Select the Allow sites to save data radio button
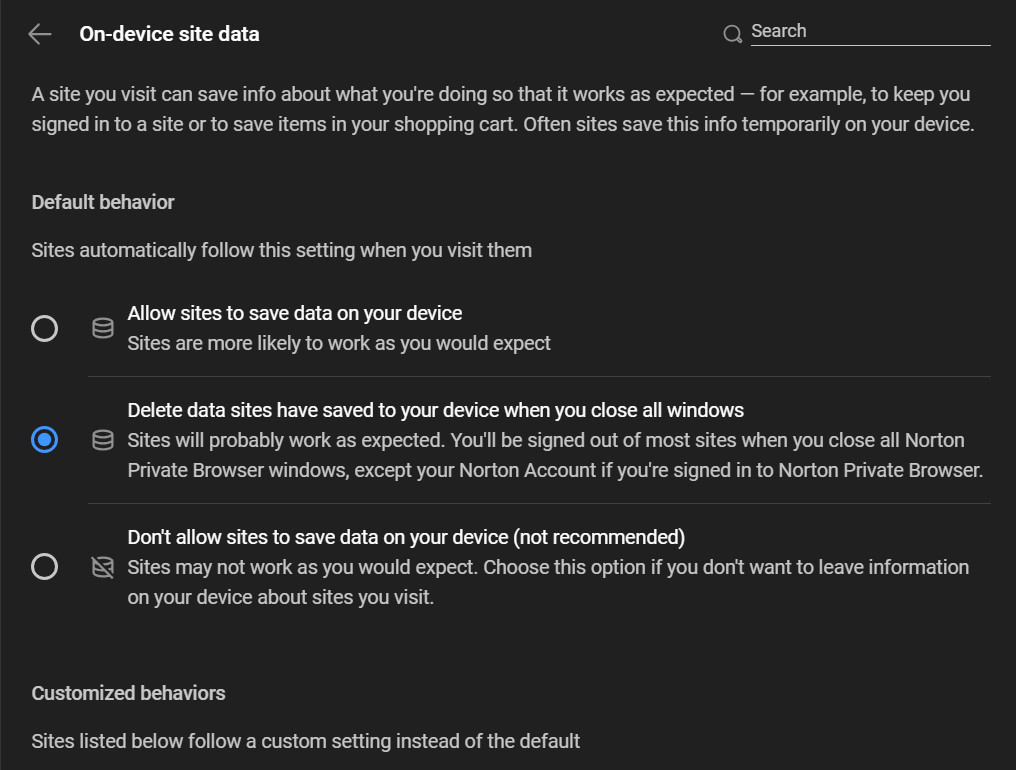The height and width of the screenshot is (770, 1016). 45,329
